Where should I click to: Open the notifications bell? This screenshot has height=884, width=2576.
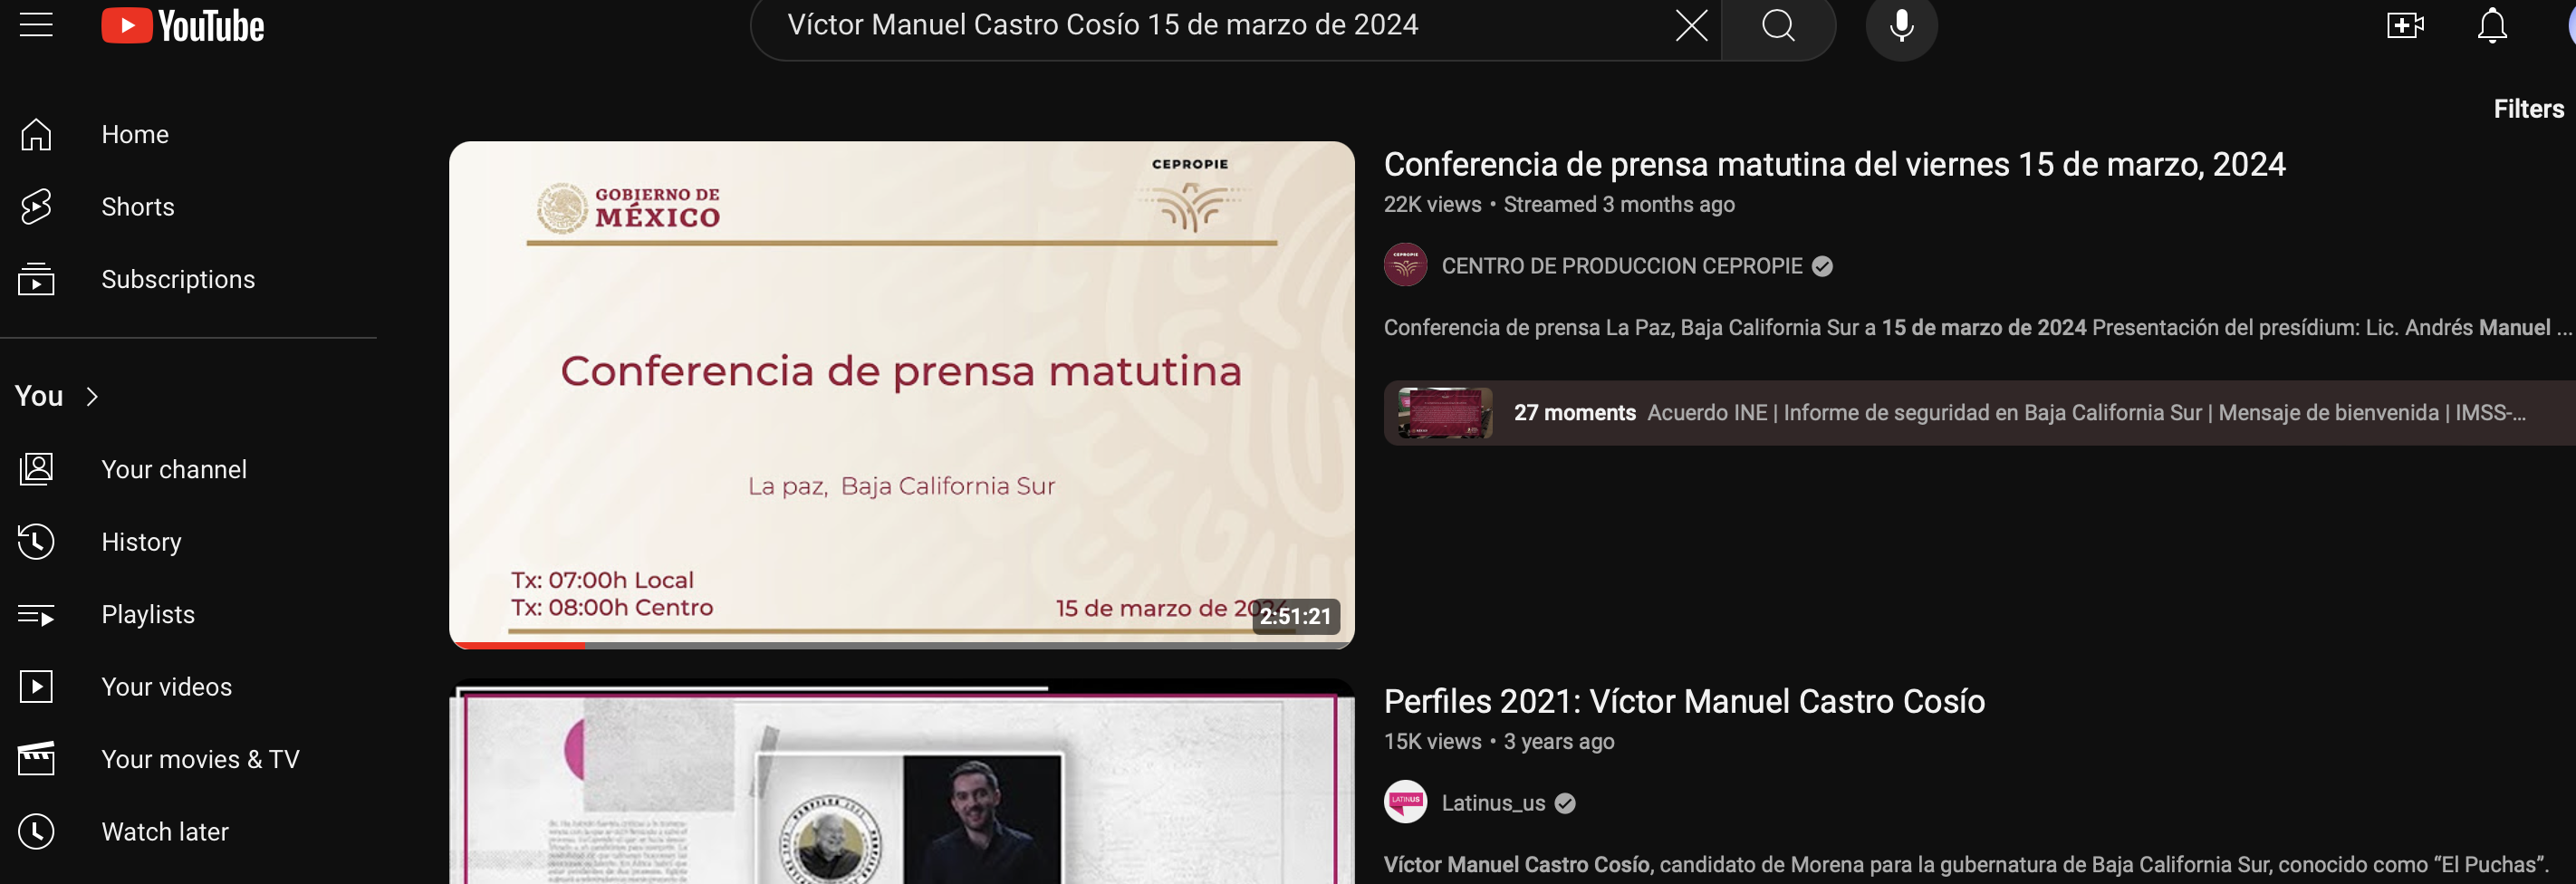click(2492, 25)
